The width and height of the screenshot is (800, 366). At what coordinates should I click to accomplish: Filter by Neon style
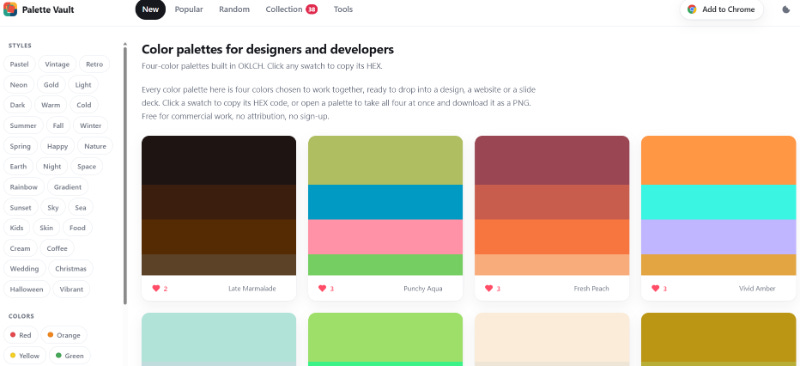point(19,85)
